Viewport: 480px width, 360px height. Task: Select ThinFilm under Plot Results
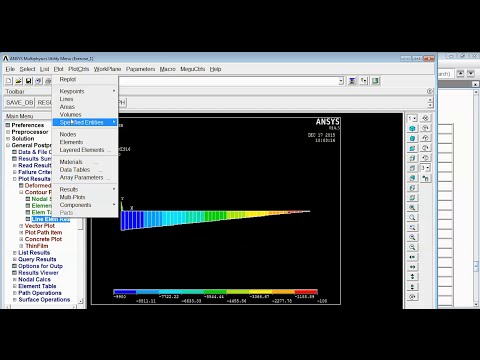pyautogui.click(x=37, y=246)
